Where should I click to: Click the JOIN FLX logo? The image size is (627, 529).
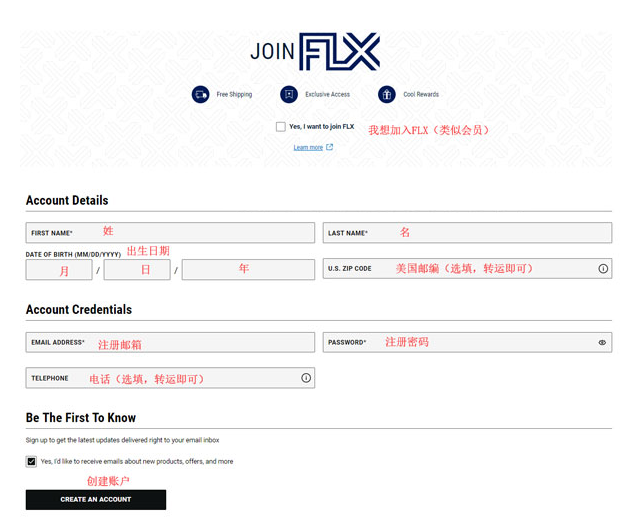[x=315, y=52]
